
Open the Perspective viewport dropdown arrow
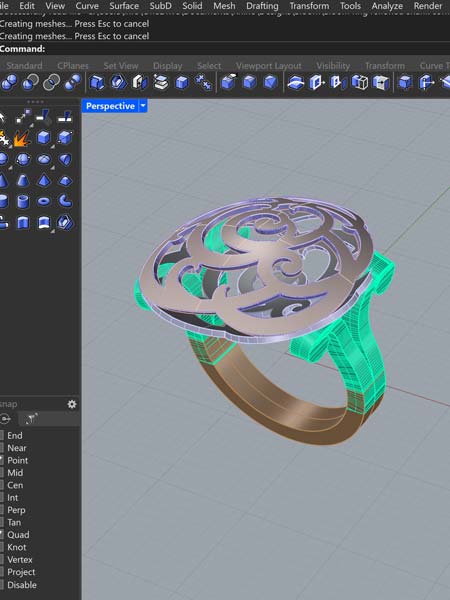(x=143, y=106)
